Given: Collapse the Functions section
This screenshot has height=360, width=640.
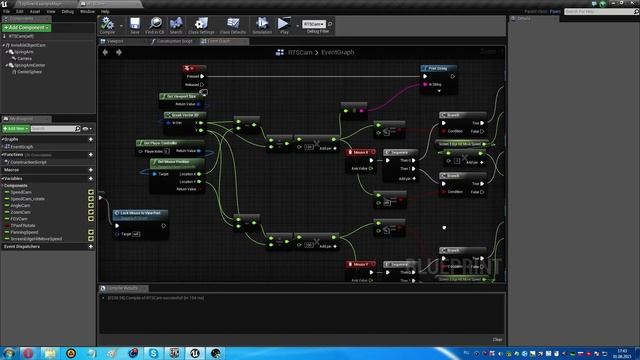Looking at the screenshot, I should tap(3, 155).
